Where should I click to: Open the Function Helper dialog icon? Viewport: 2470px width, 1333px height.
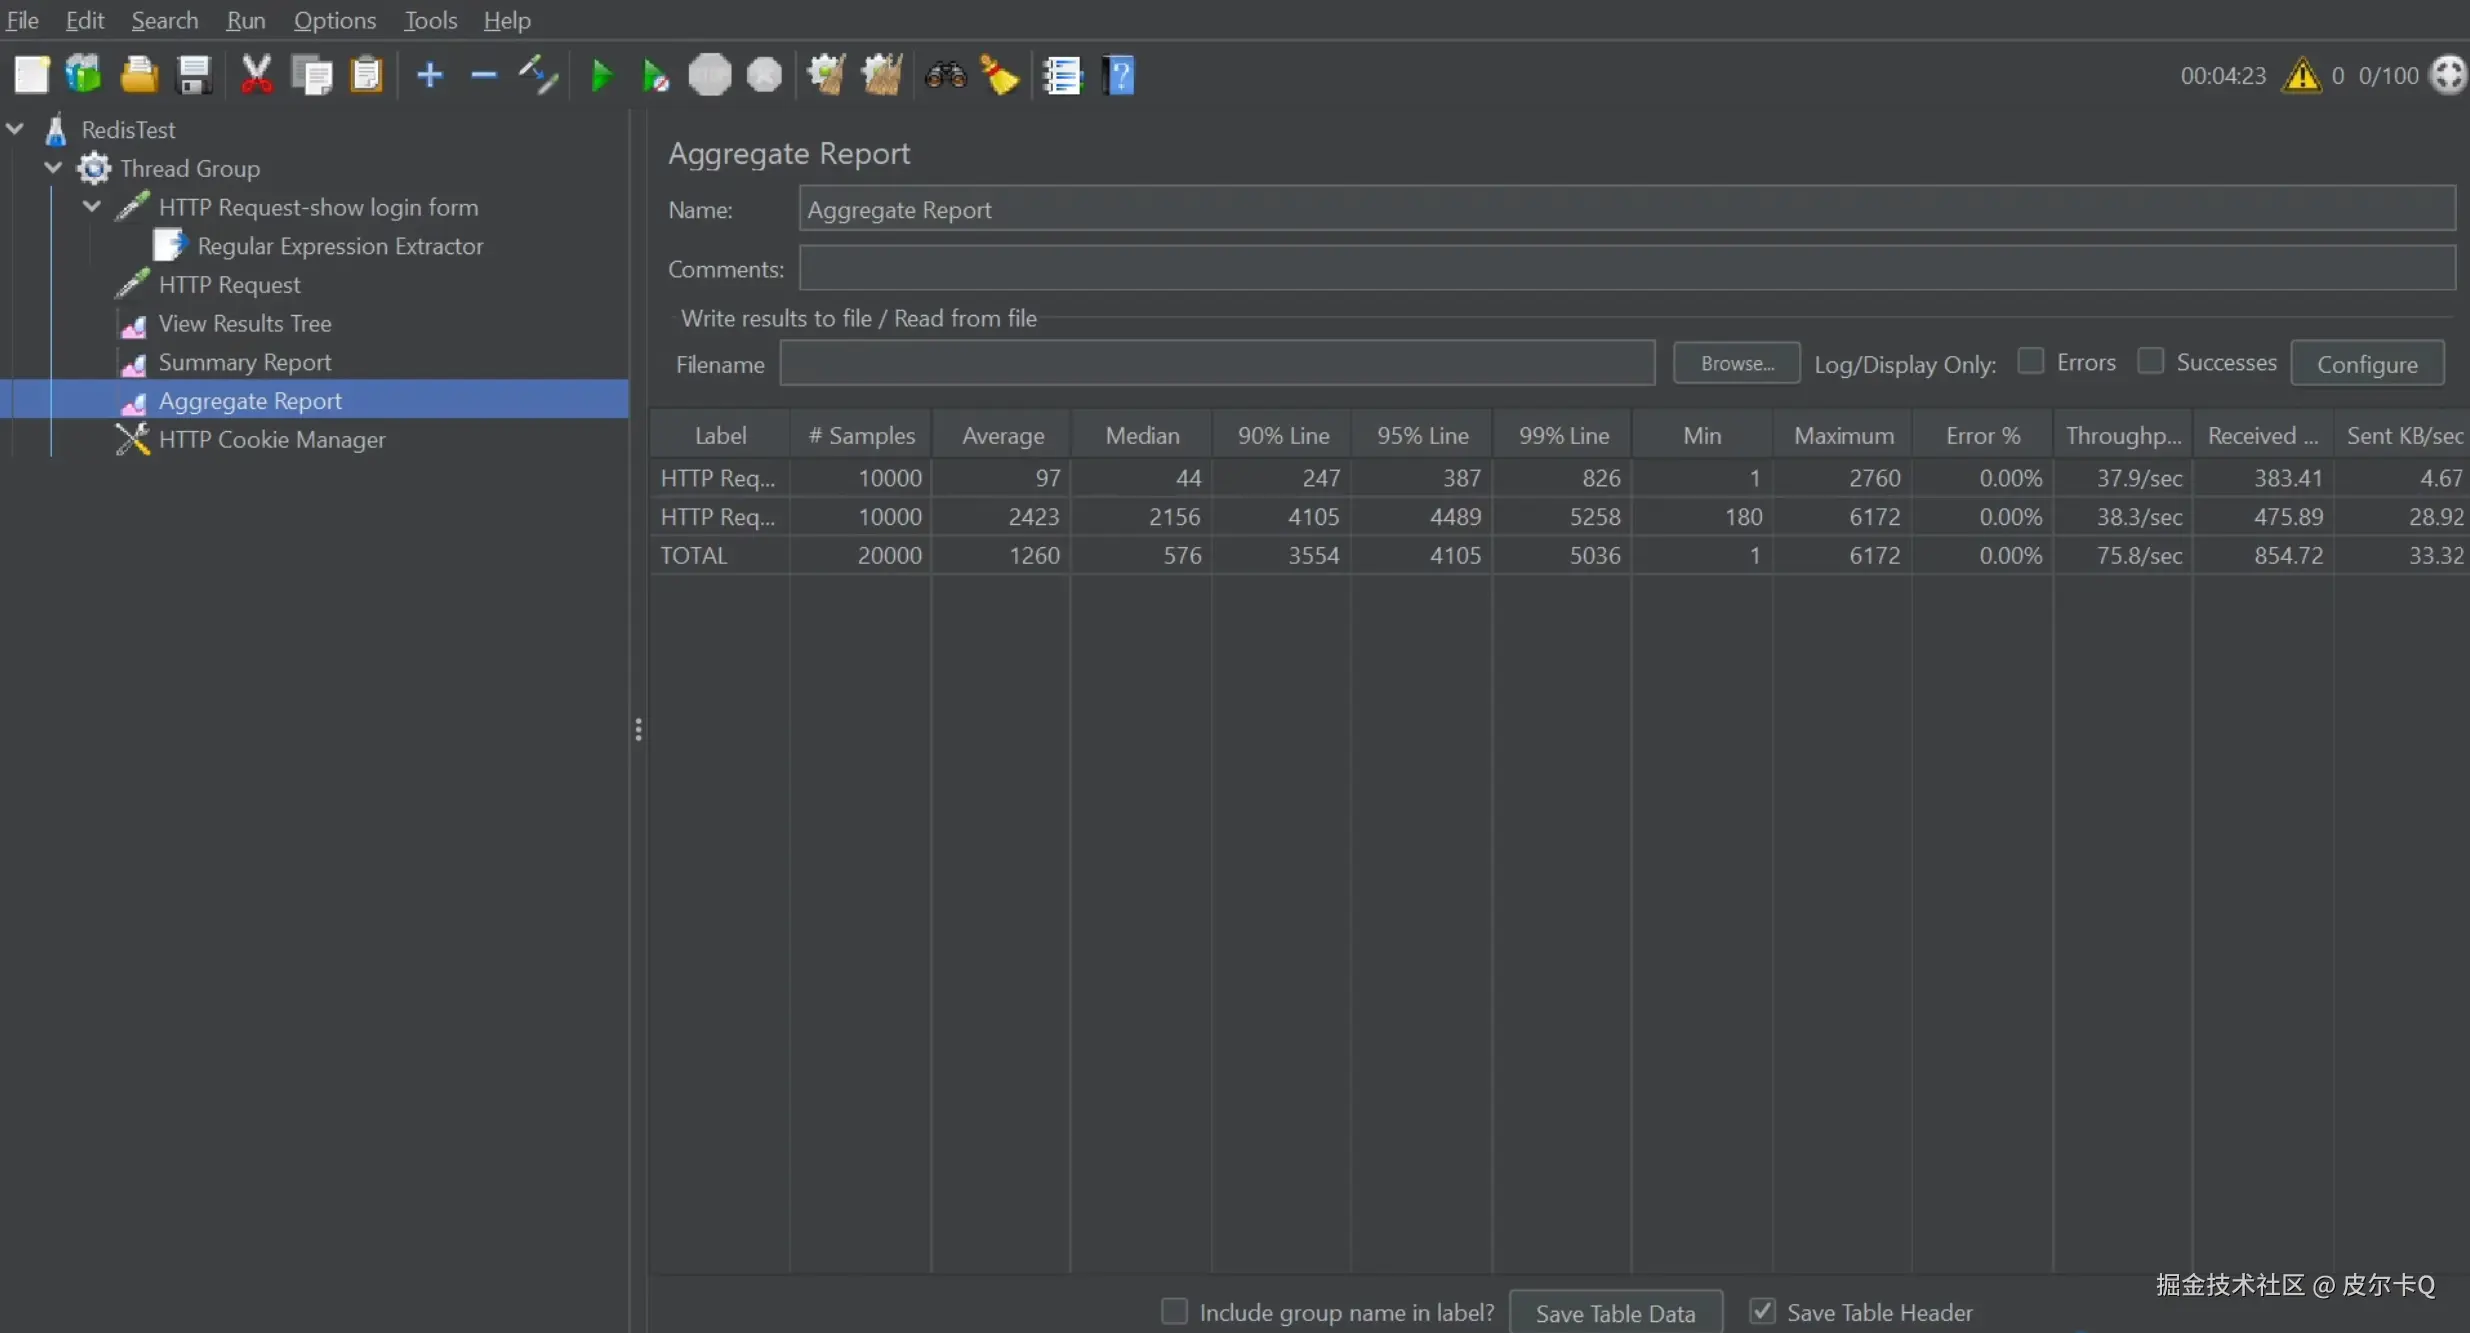[x=1062, y=75]
